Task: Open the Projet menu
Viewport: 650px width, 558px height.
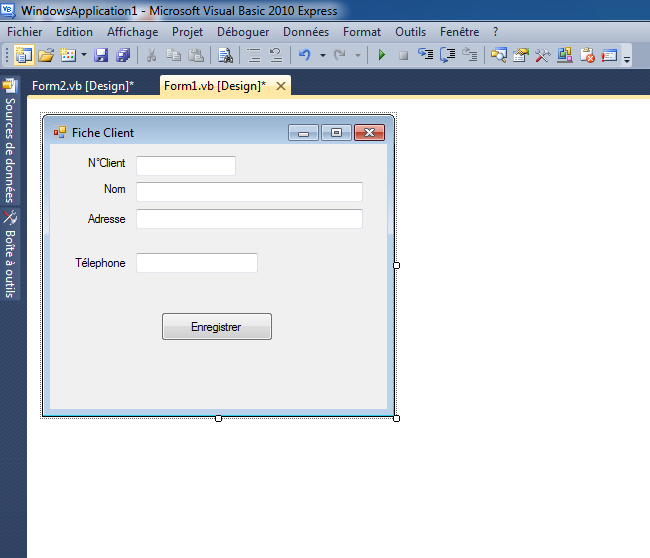Action: click(x=187, y=32)
